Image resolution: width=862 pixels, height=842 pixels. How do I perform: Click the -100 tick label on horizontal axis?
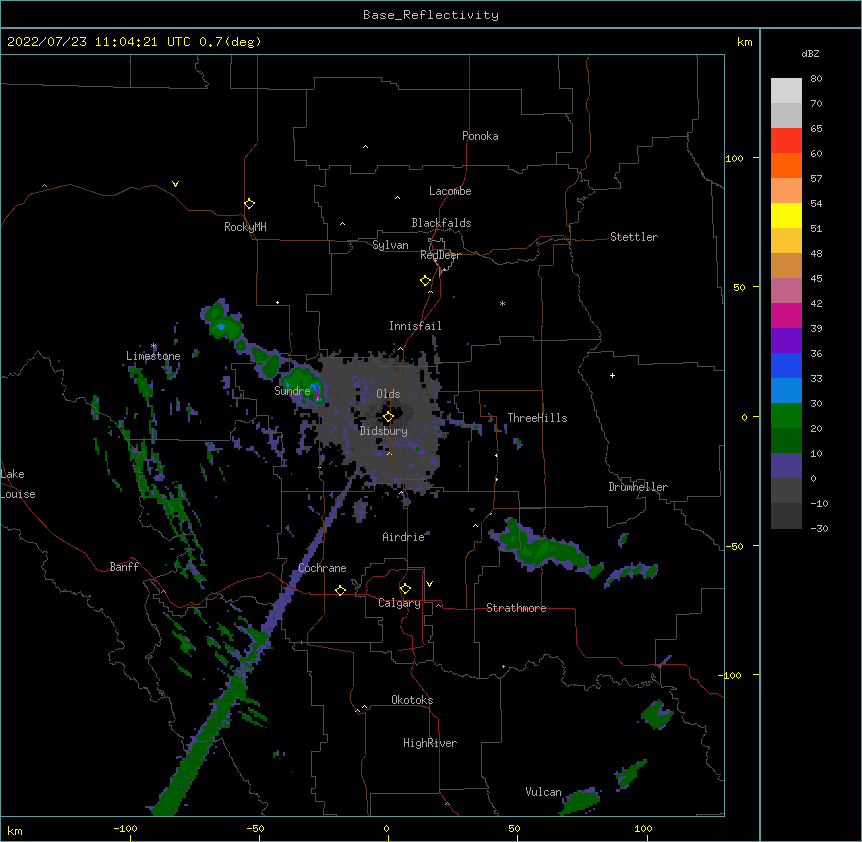click(x=125, y=828)
